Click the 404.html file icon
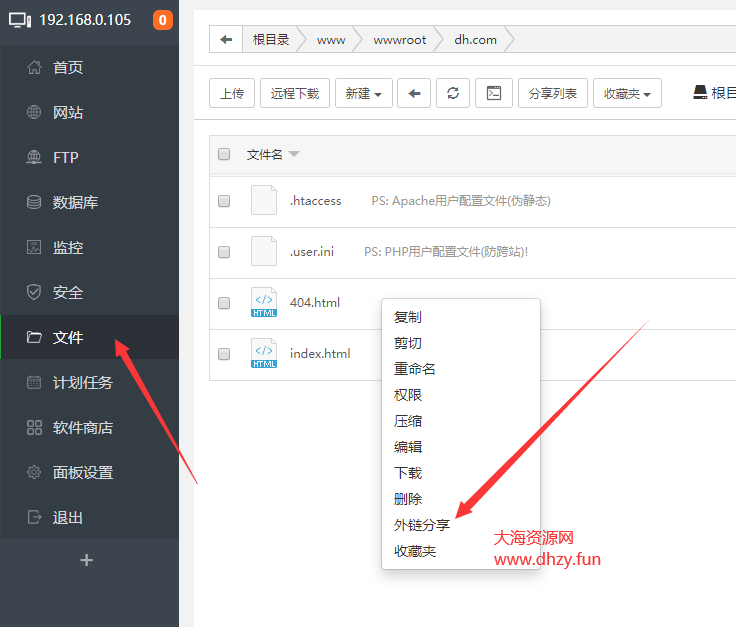 (x=264, y=302)
